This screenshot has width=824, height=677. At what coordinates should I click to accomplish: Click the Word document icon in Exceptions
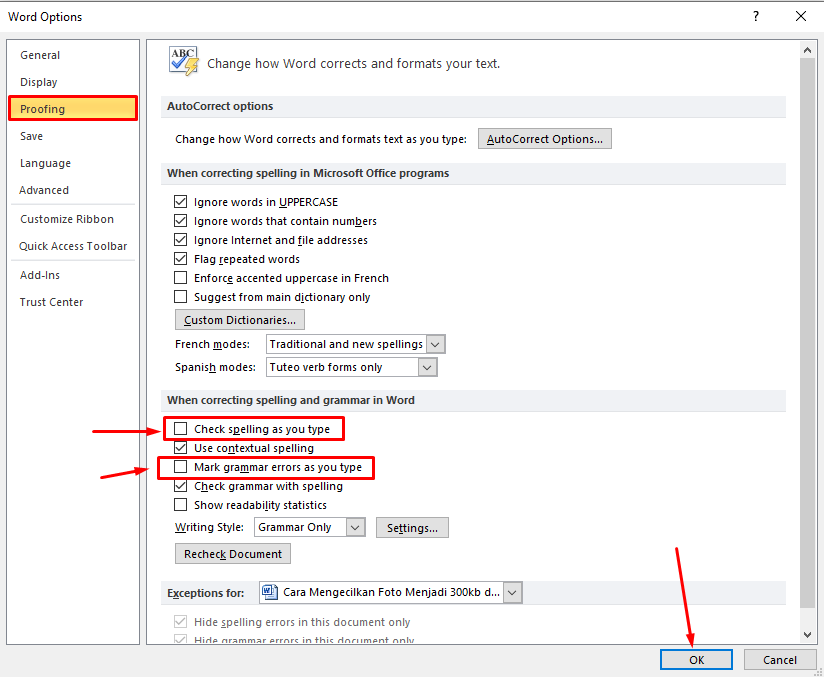pyautogui.click(x=270, y=592)
